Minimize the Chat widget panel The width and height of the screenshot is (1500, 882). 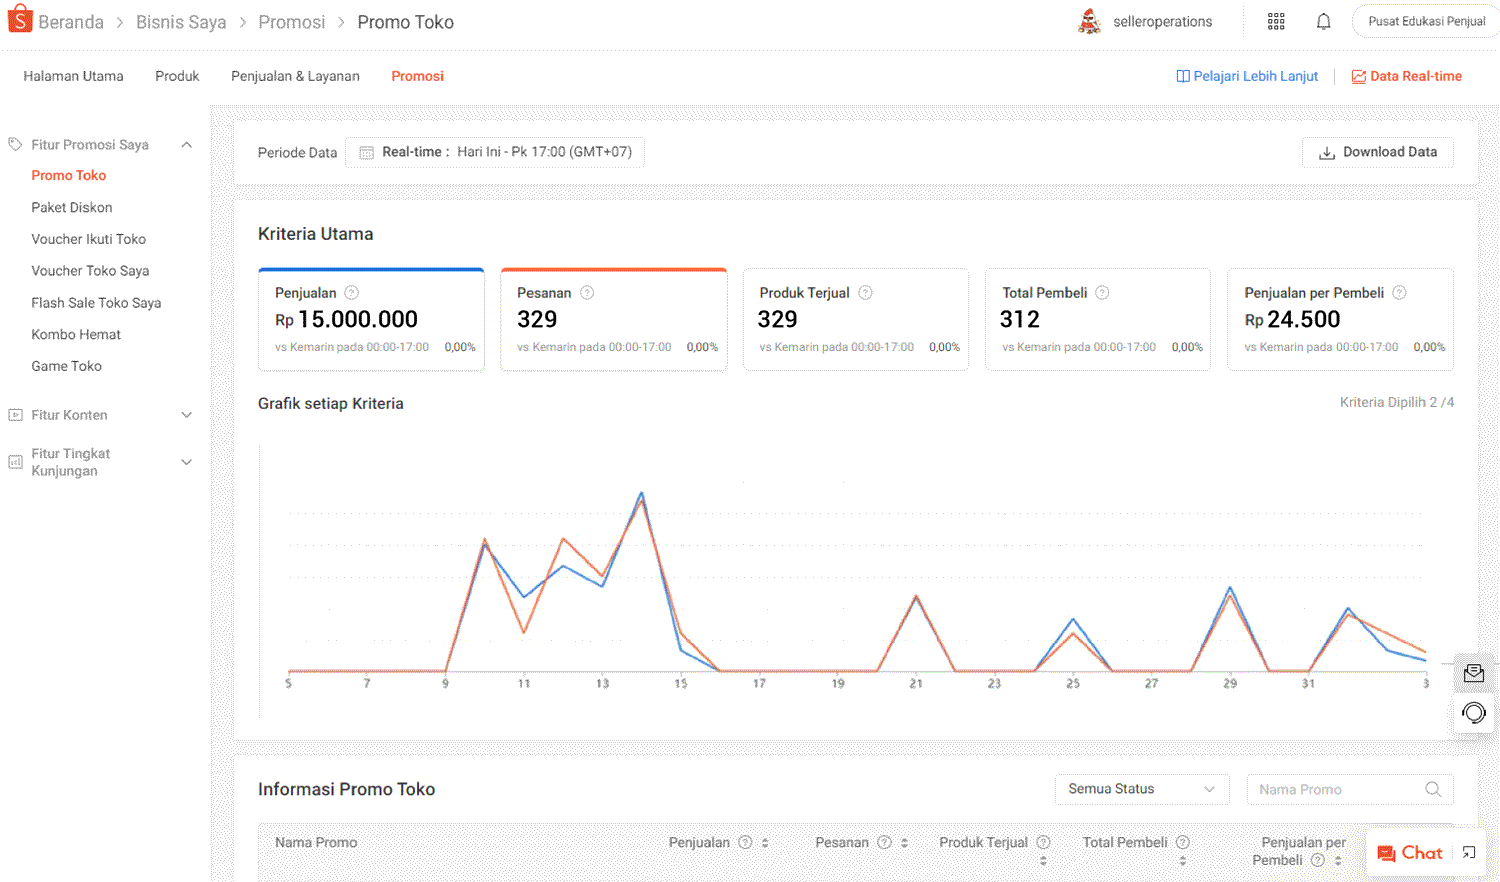point(1469,853)
